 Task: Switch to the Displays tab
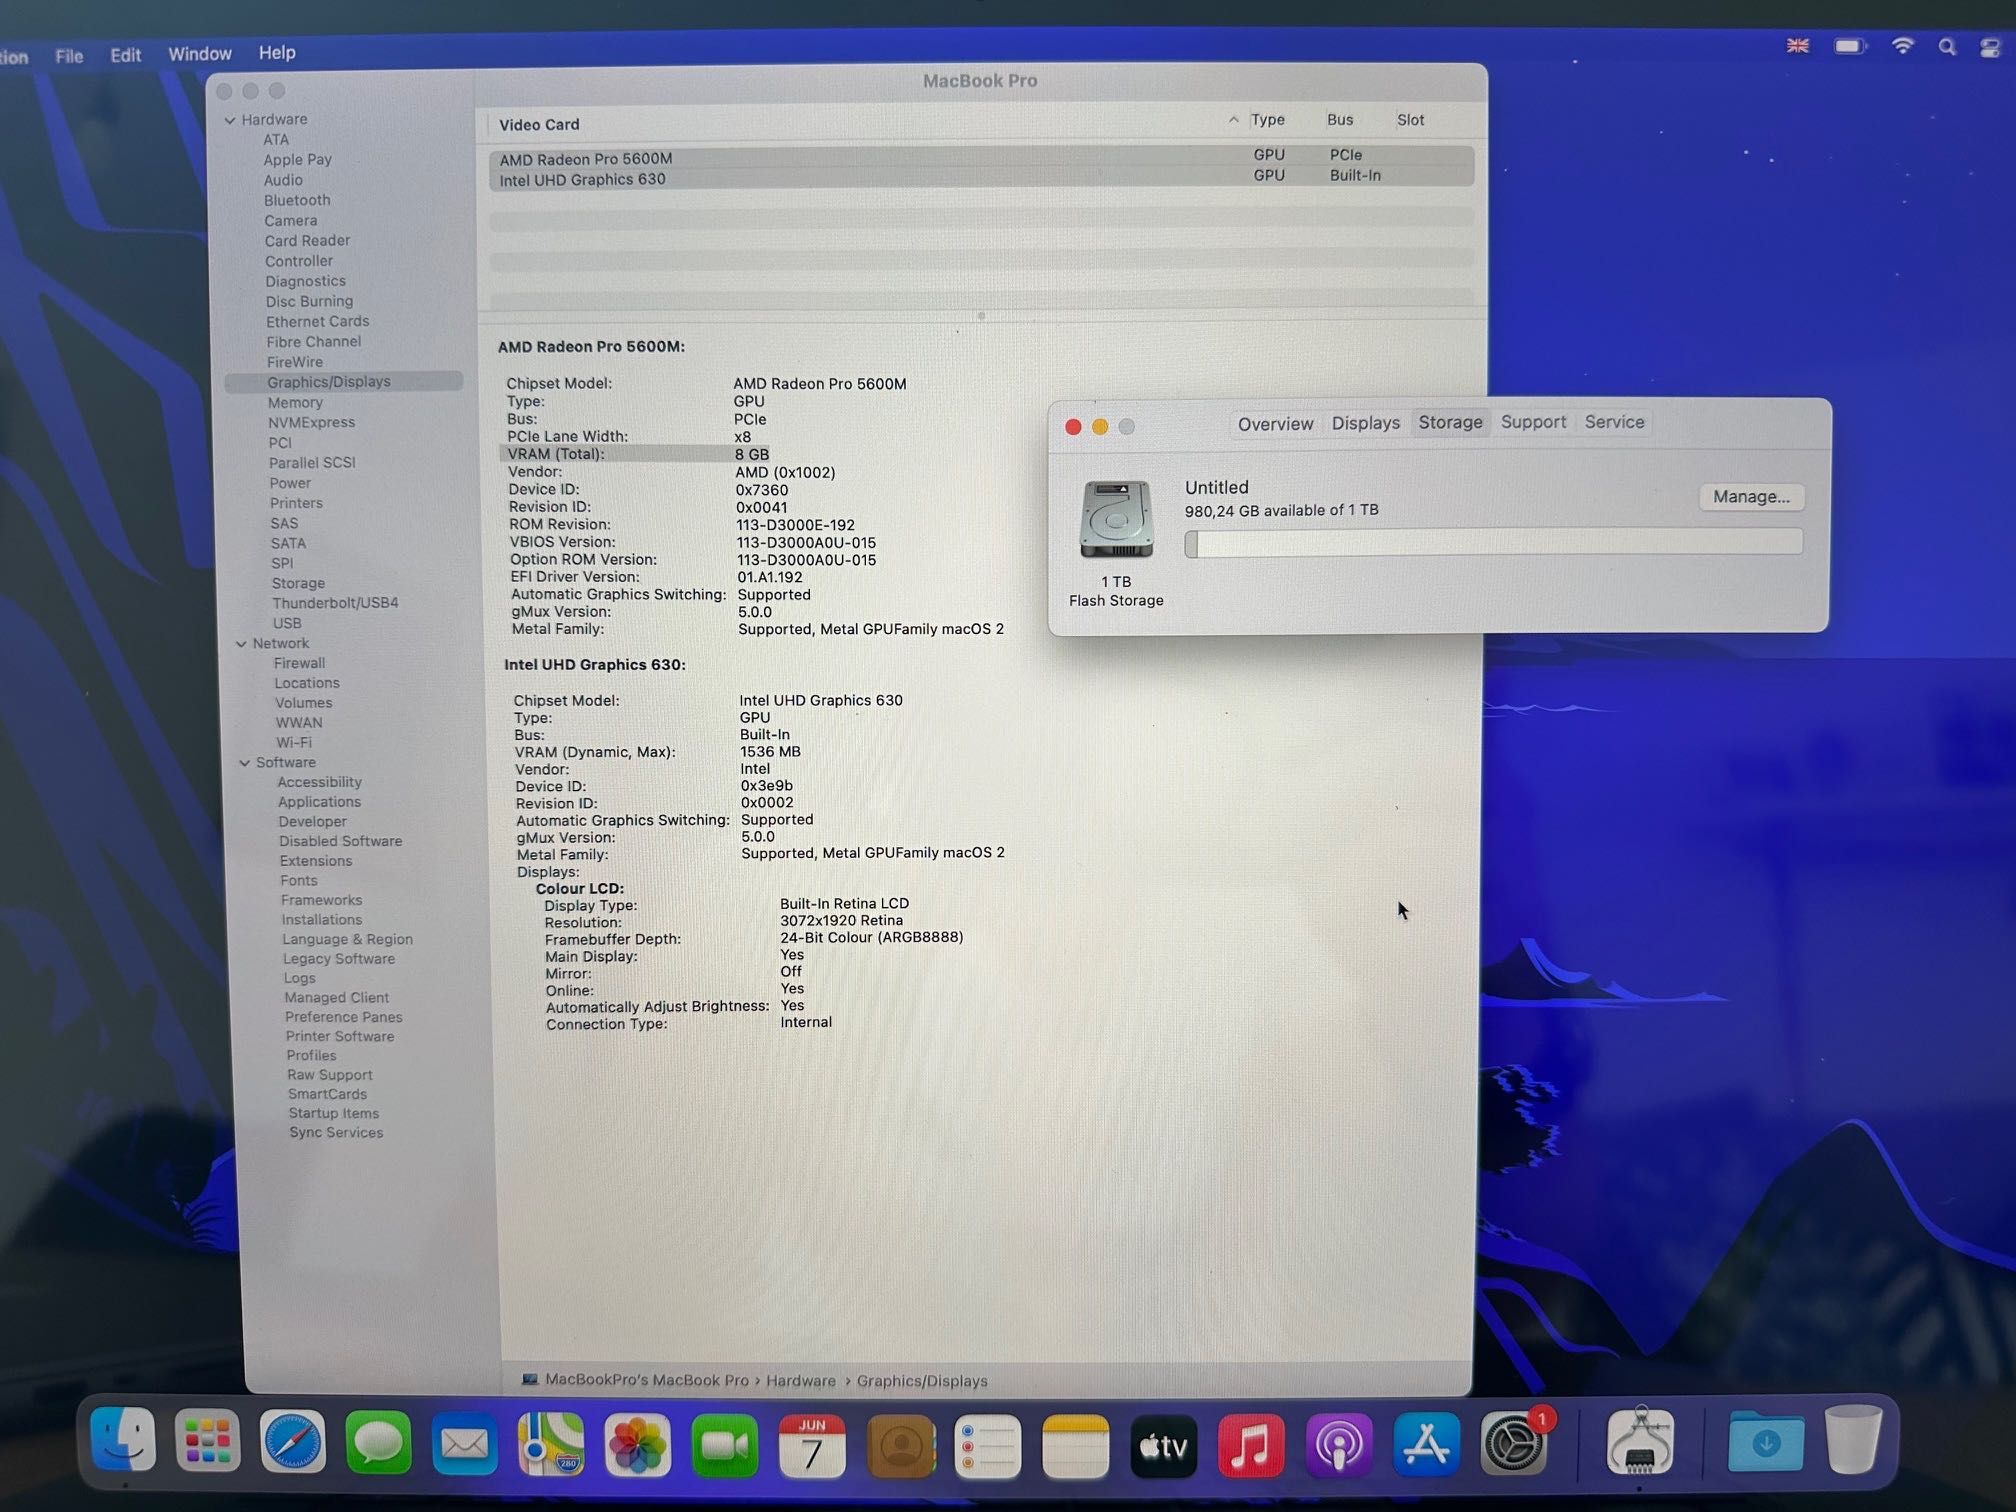click(1365, 423)
